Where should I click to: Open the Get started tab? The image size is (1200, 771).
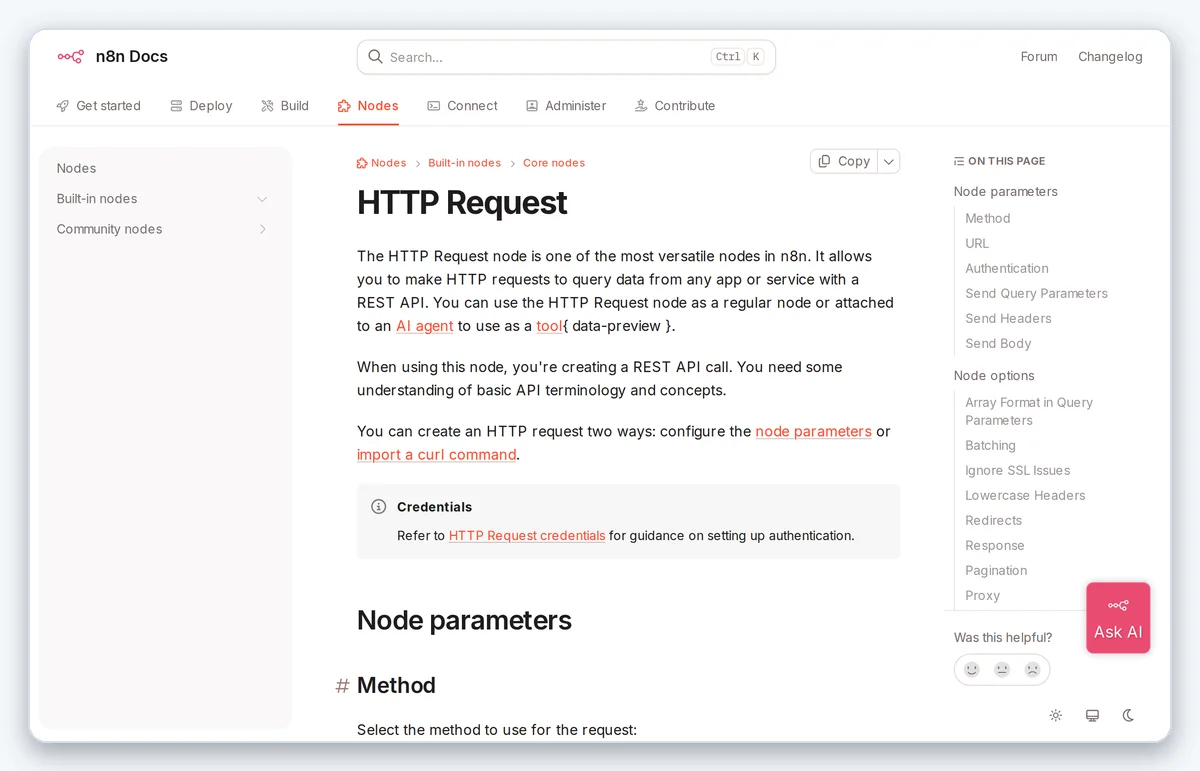click(x=99, y=106)
